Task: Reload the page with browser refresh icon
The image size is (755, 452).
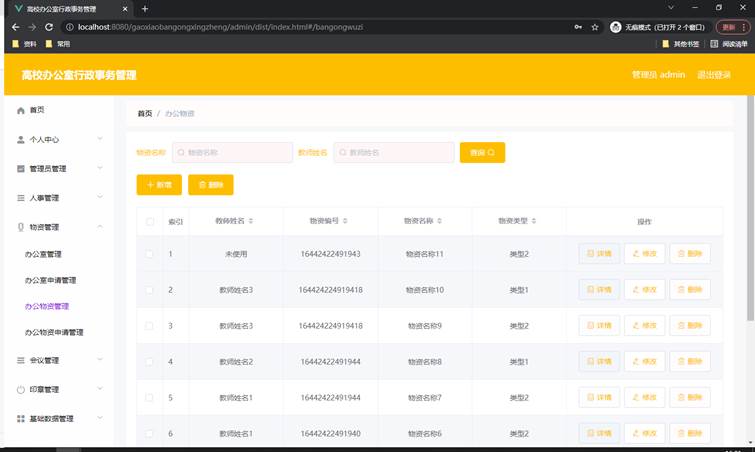Action: [x=49, y=27]
